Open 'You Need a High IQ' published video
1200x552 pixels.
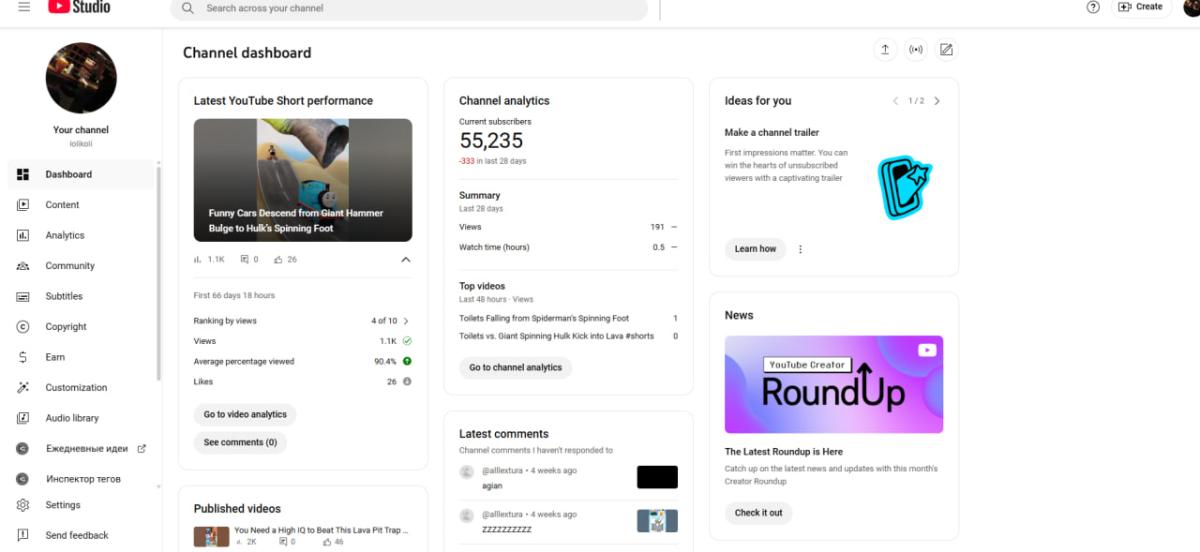click(x=320, y=530)
